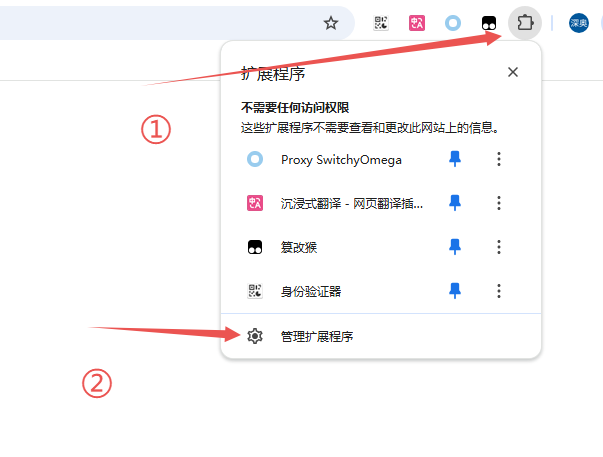This screenshot has width=603, height=457.
Task: Toggle the pin for 篡改猴
Action: 455,247
